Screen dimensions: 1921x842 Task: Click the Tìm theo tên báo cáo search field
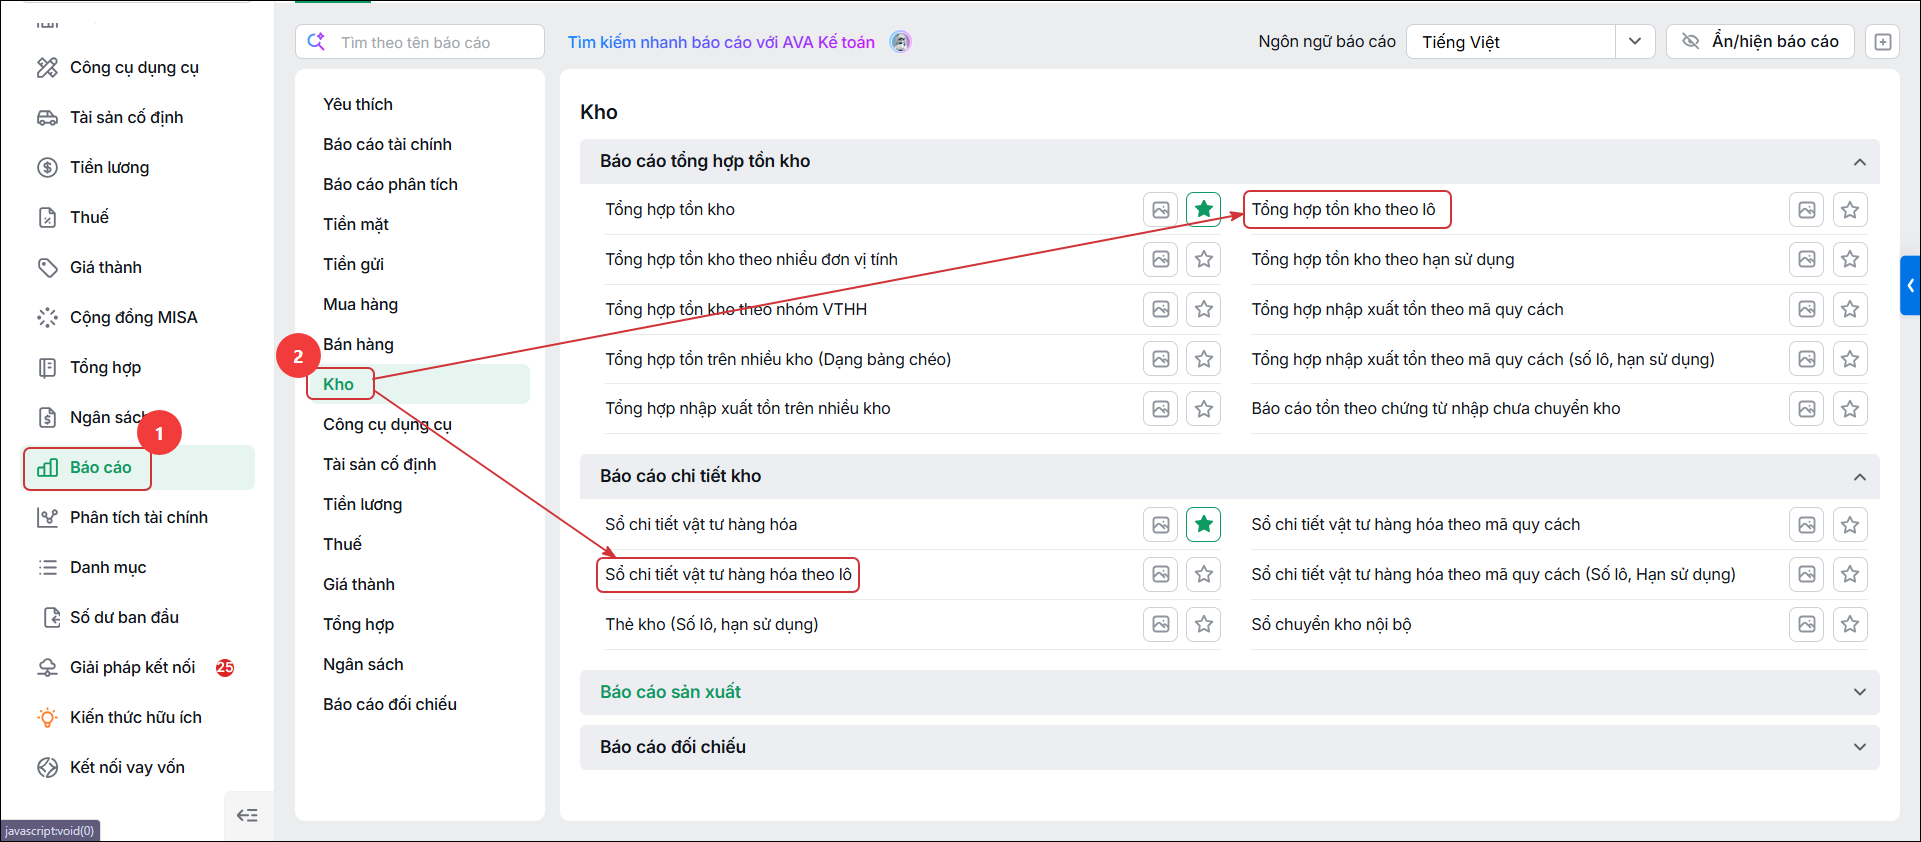[x=420, y=42]
